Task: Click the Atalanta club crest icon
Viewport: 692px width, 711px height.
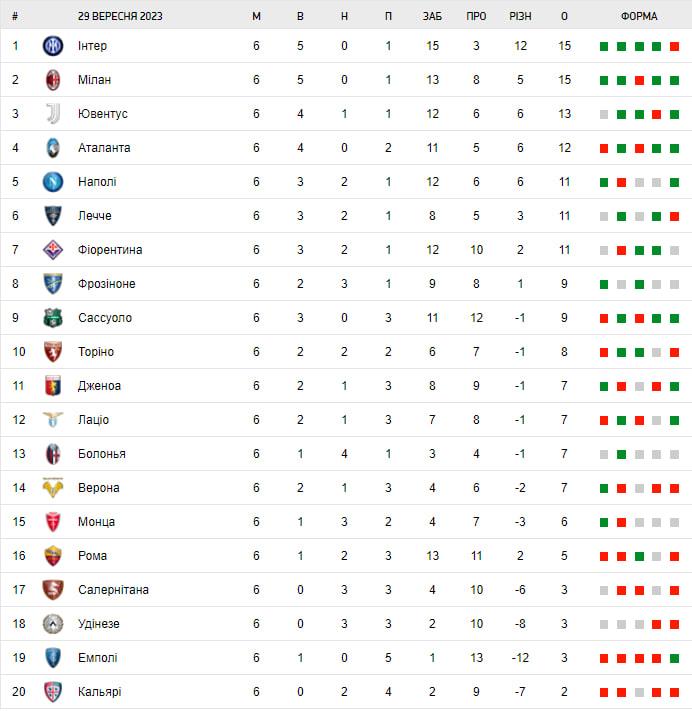Action: tap(53, 148)
